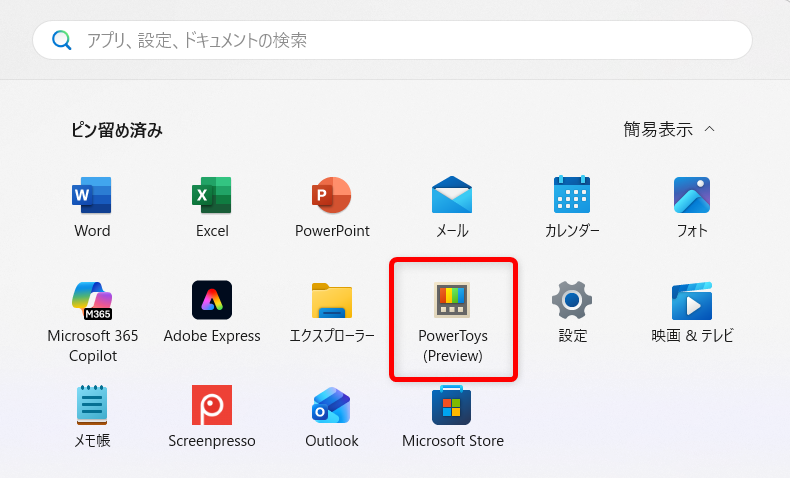The height and width of the screenshot is (478, 790).
Task: Open Microsoft Store
Action: pyautogui.click(x=452, y=417)
